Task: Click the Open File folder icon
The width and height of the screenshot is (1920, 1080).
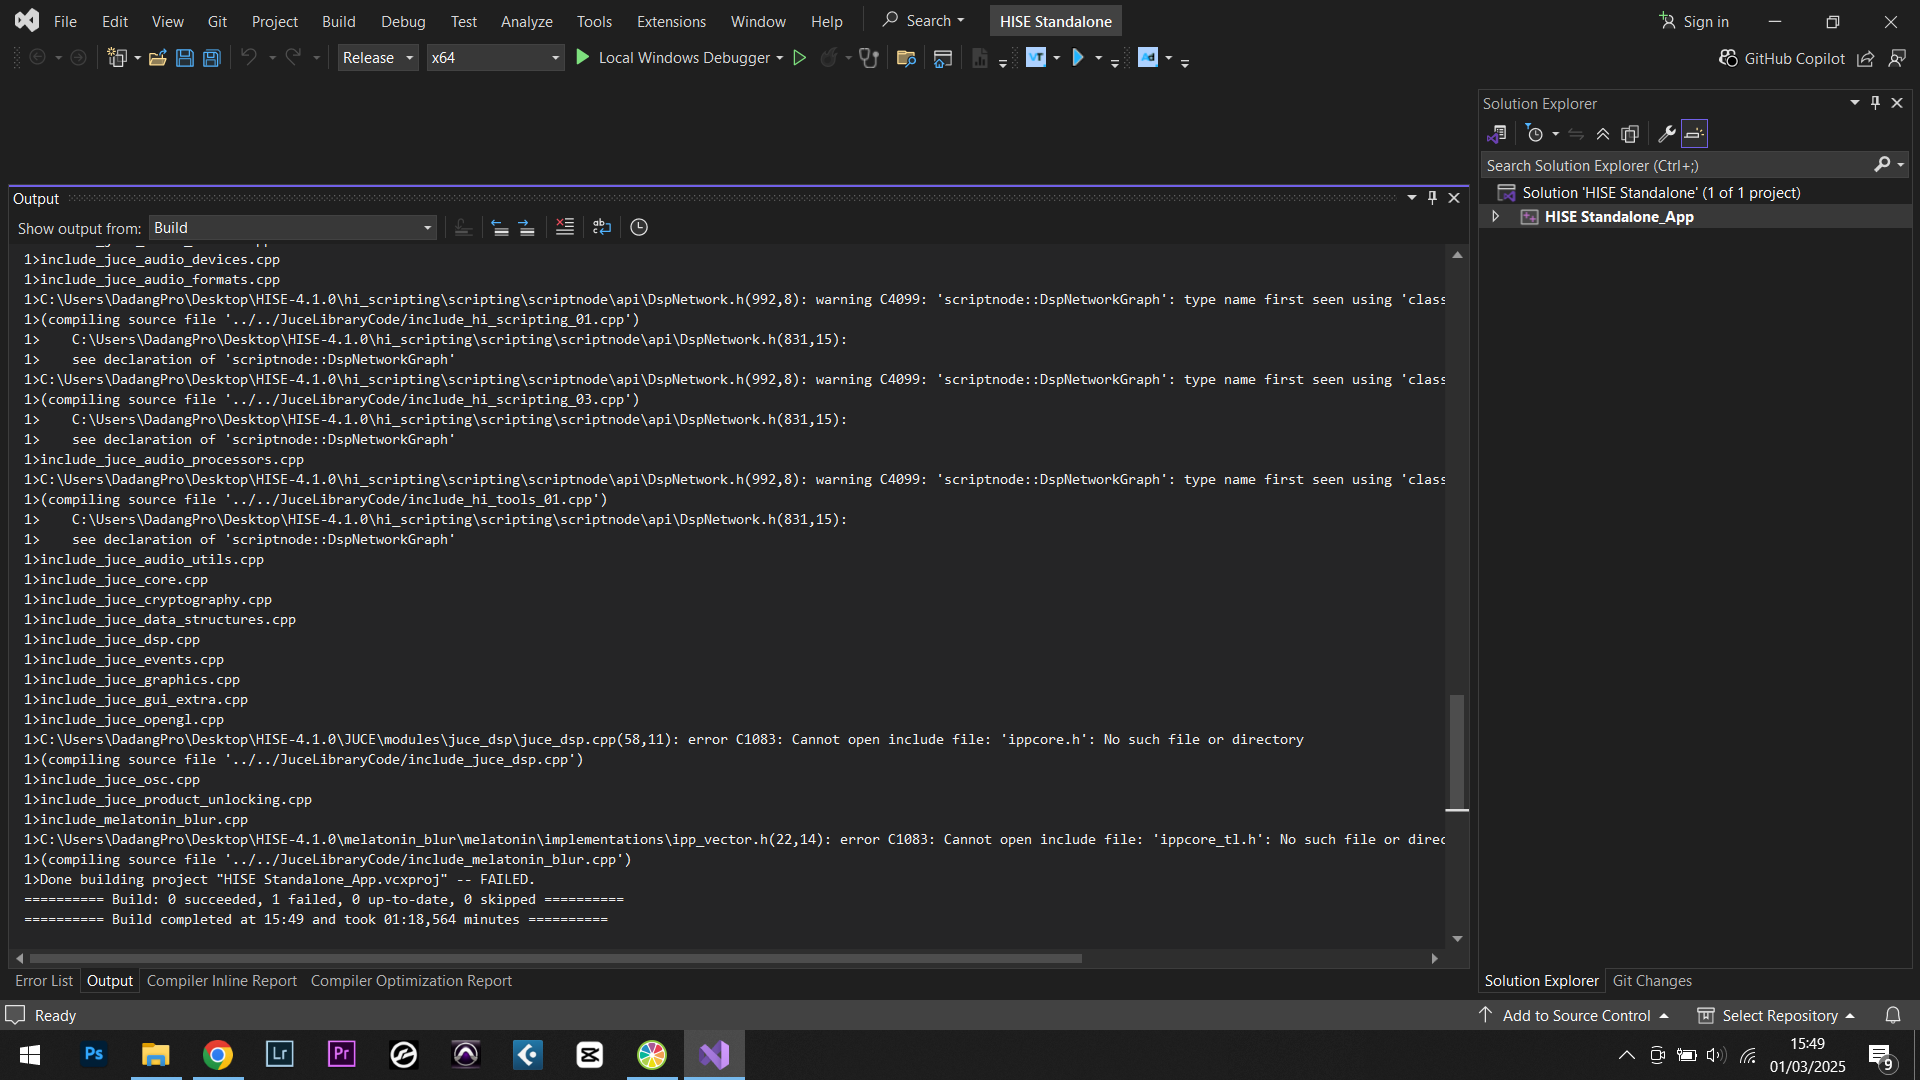Action: pyautogui.click(x=157, y=58)
